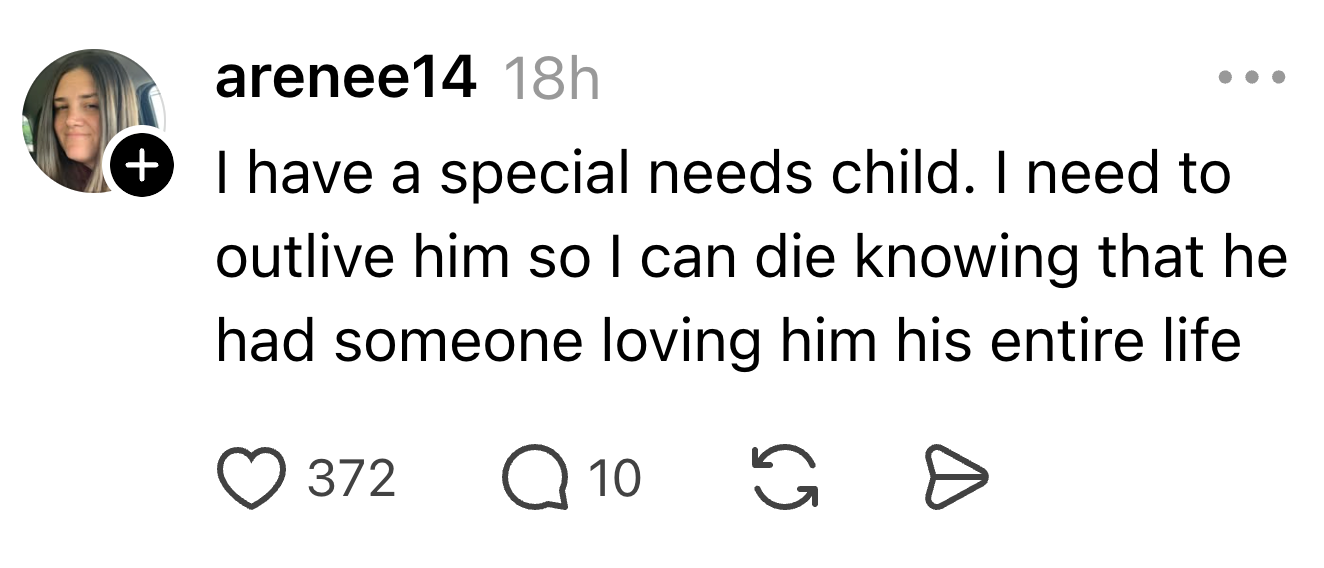Click the post line starting "outlive him so"
The height and width of the screenshot is (568, 1324).
click(750, 258)
